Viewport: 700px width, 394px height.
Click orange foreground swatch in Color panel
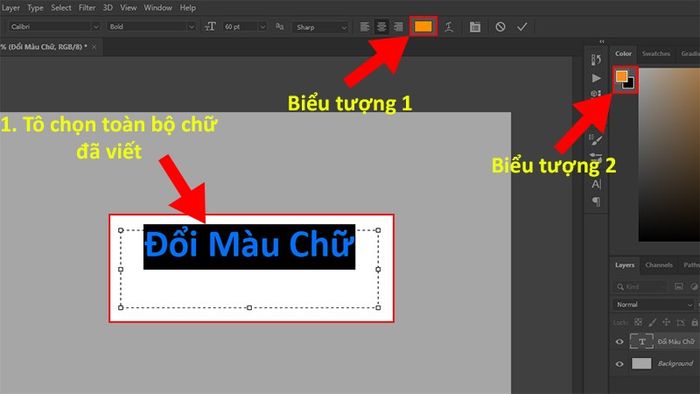[621, 76]
